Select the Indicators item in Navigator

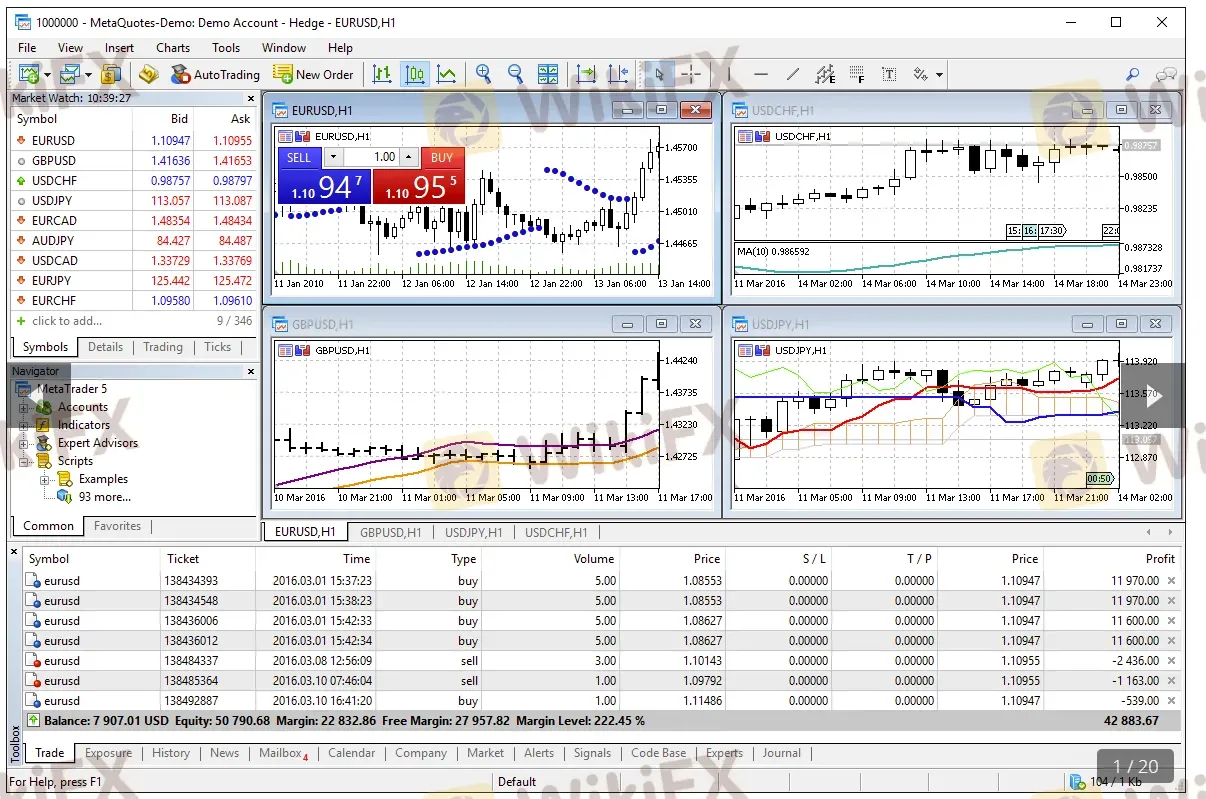pos(84,425)
